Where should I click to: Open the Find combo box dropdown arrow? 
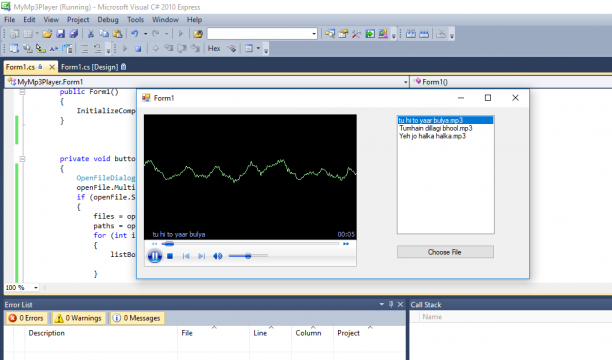click(x=314, y=34)
